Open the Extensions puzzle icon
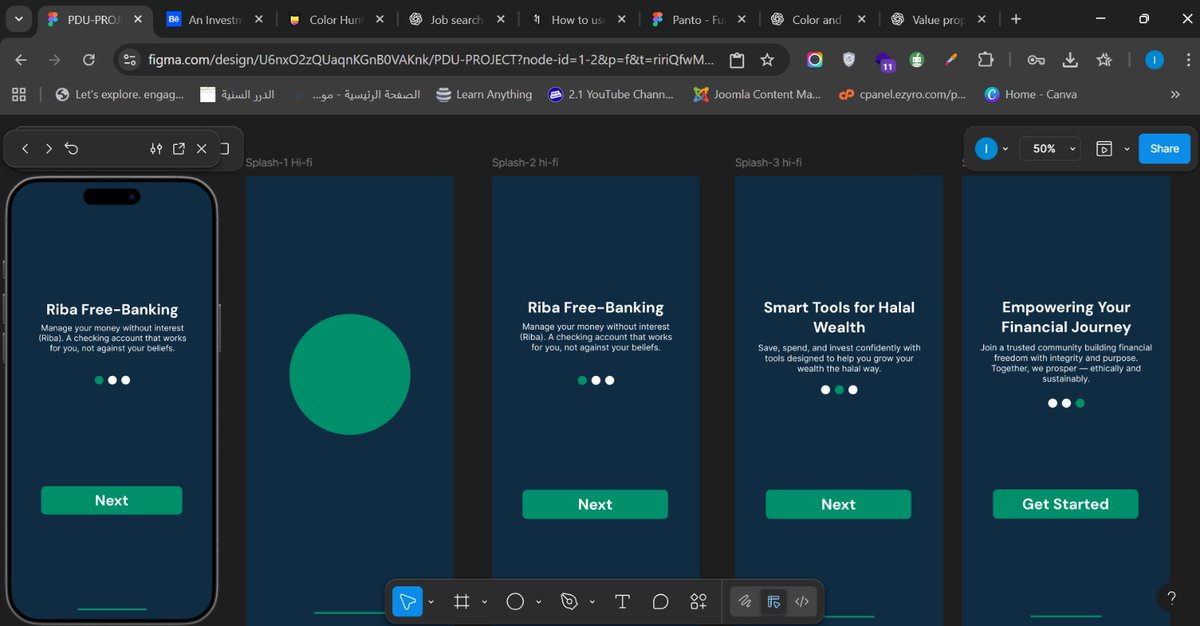Image resolution: width=1200 pixels, height=626 pixels. pos(985,60)
